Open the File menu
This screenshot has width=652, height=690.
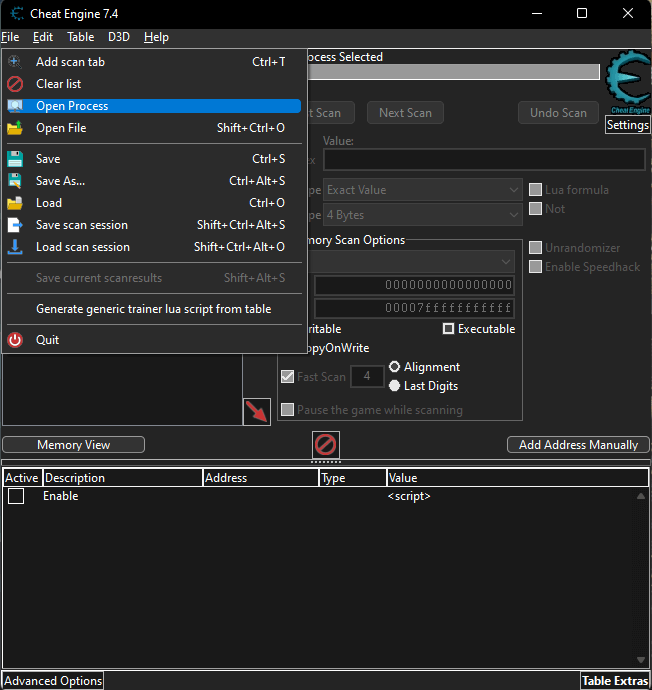(x=10, y=37)
